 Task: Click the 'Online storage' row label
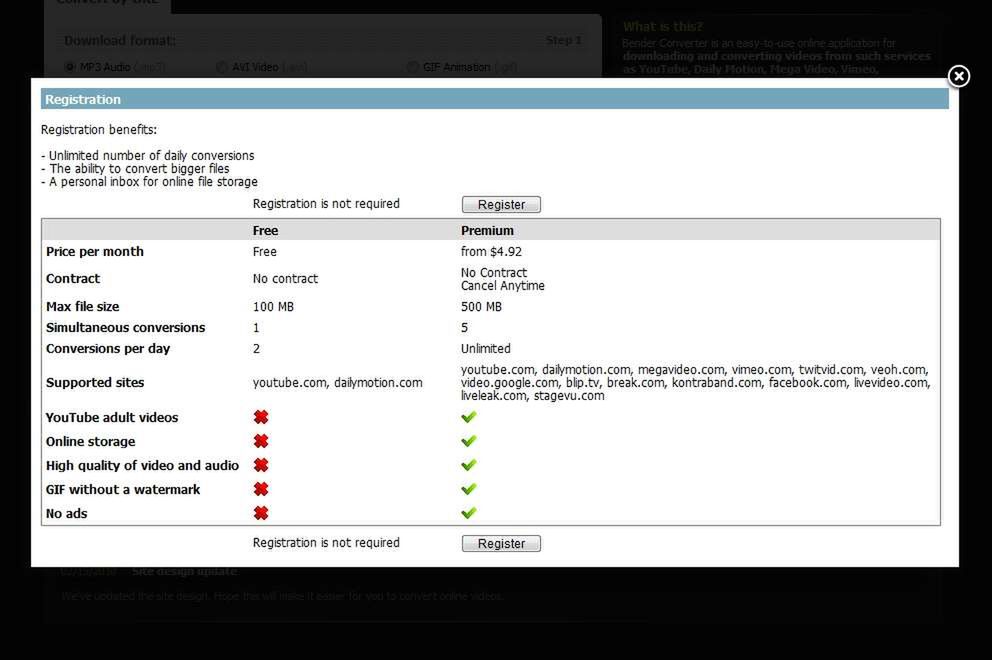[90, 441]
